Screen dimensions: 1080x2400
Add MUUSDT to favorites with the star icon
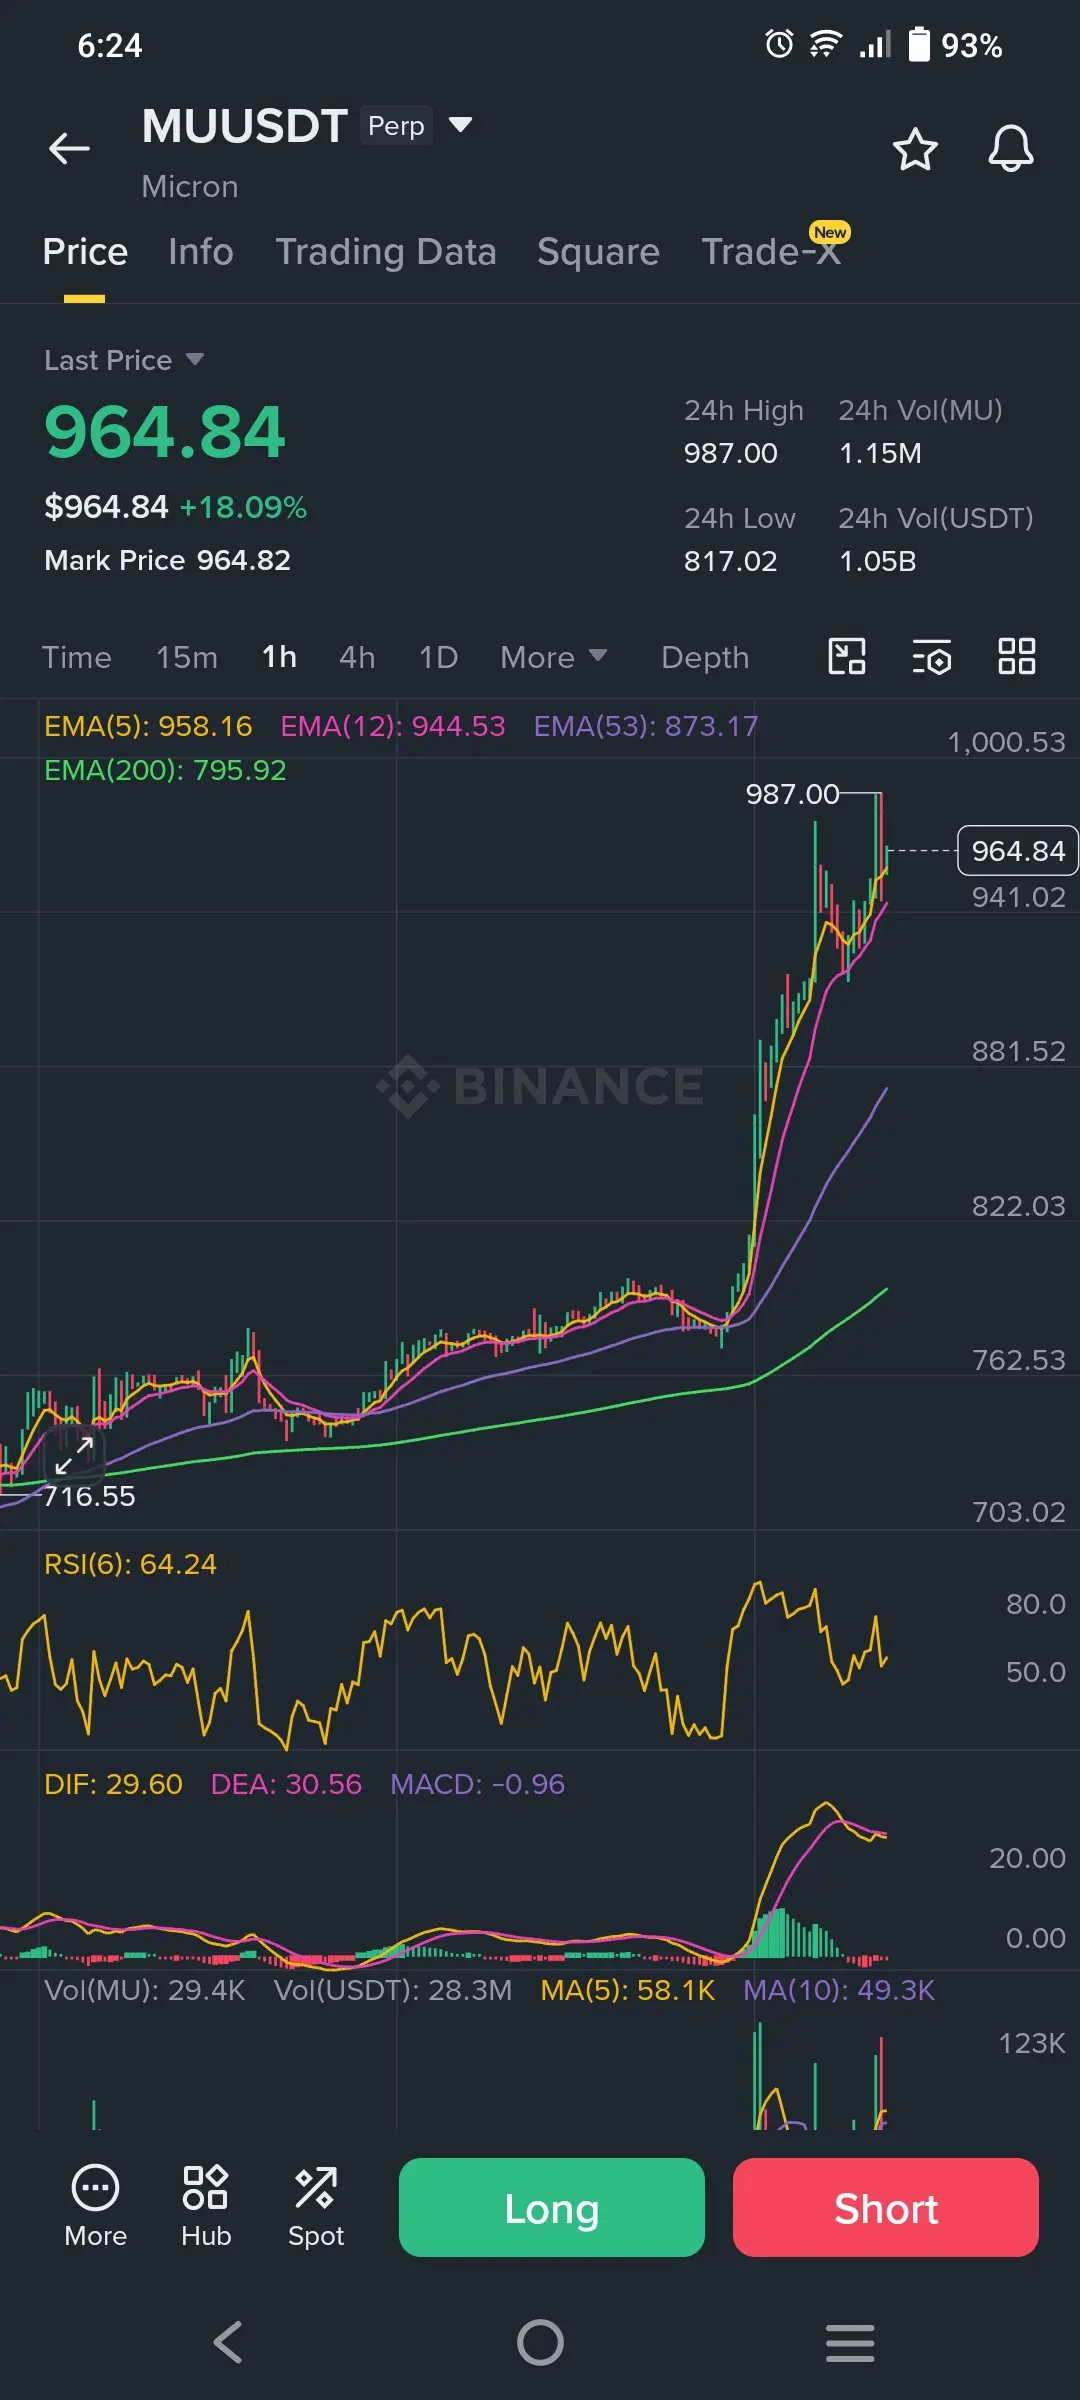tap(914, 149)
